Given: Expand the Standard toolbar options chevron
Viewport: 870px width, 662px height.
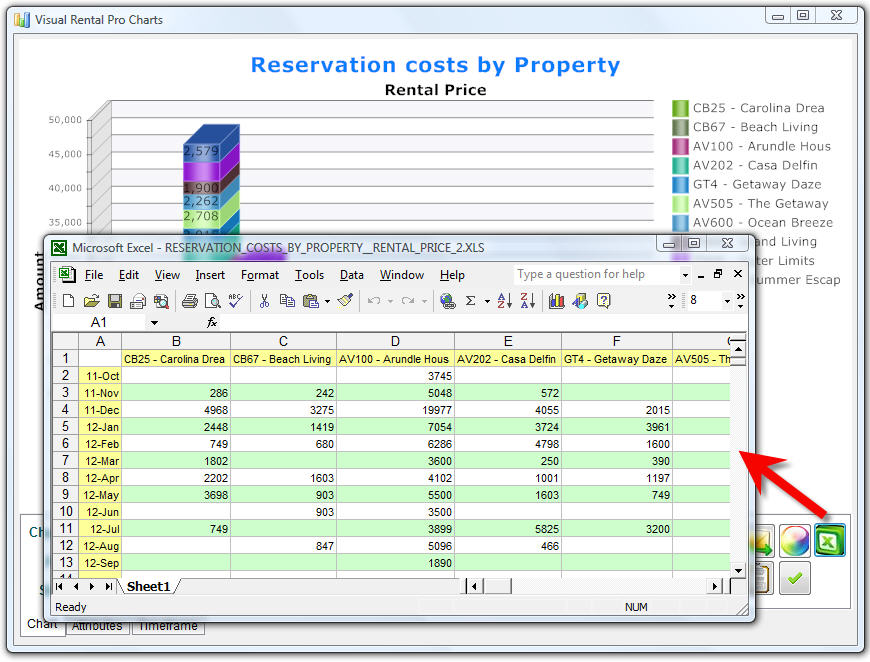Looking at the screenshot, I should [x=671, y=300].
